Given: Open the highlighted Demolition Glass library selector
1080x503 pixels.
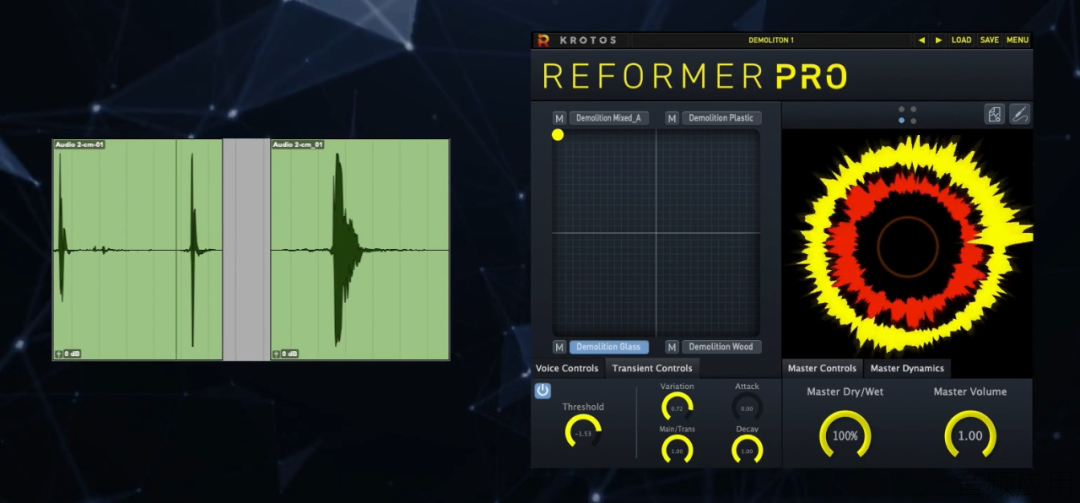Looking at the screenshot, I should pos(608,347).
